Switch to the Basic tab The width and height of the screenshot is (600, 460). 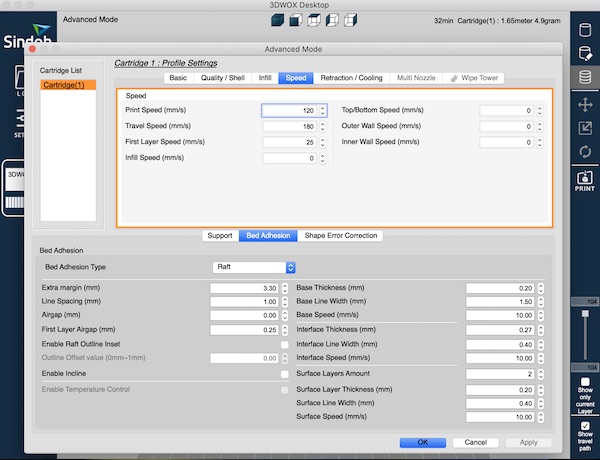pyautogui.click(x=178, y=78)
